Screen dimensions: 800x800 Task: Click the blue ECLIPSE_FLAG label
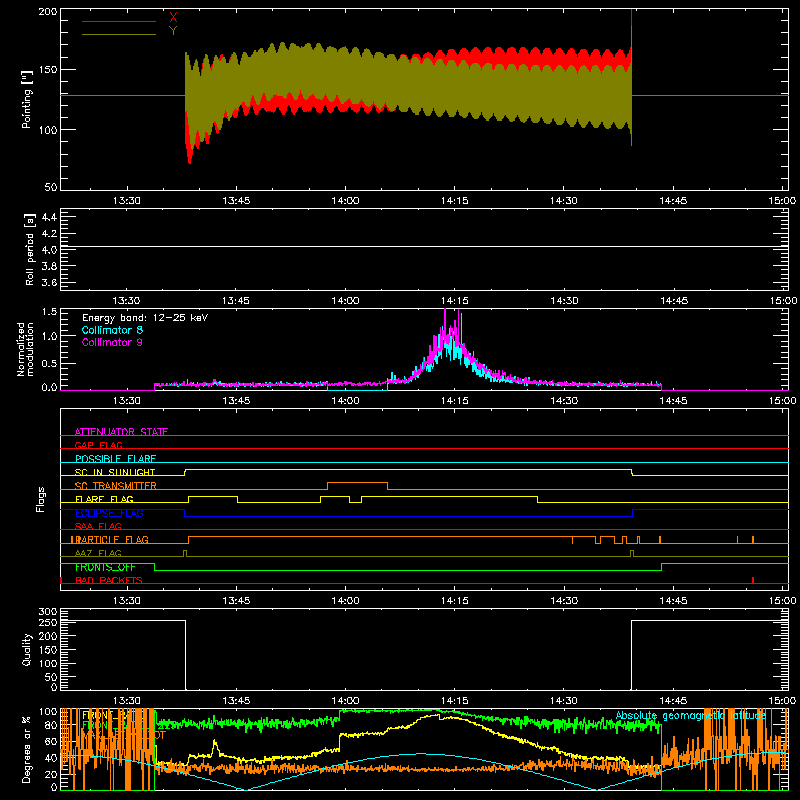pyautogui.click(x=109, y=513)
